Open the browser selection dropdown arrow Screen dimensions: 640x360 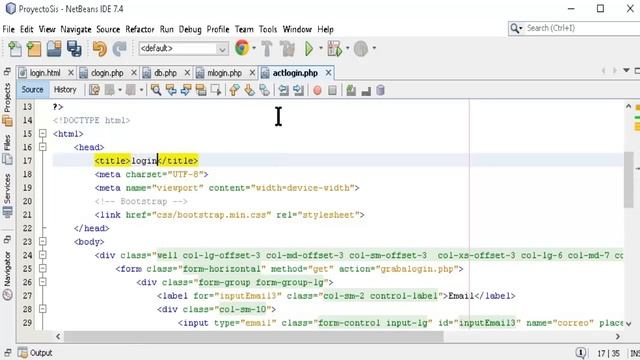point(254,48)
